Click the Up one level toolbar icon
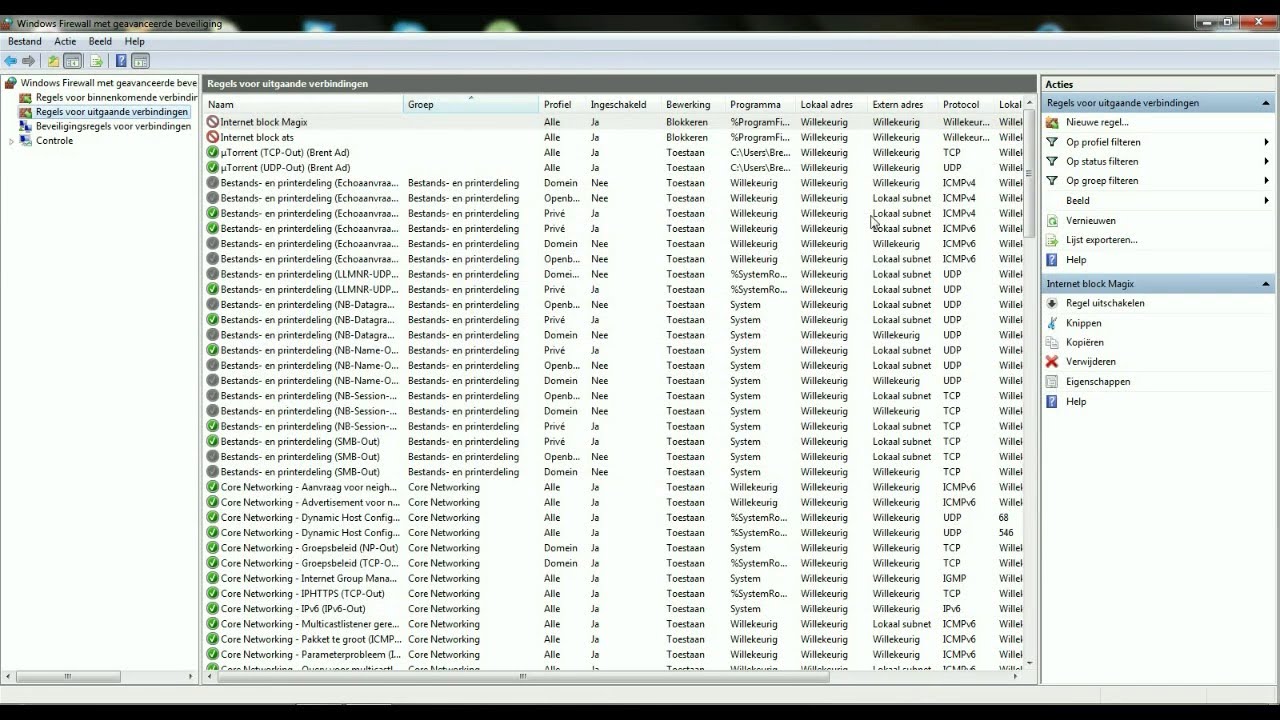Screen dimensions: 1280x720 [x=54, y=61]
